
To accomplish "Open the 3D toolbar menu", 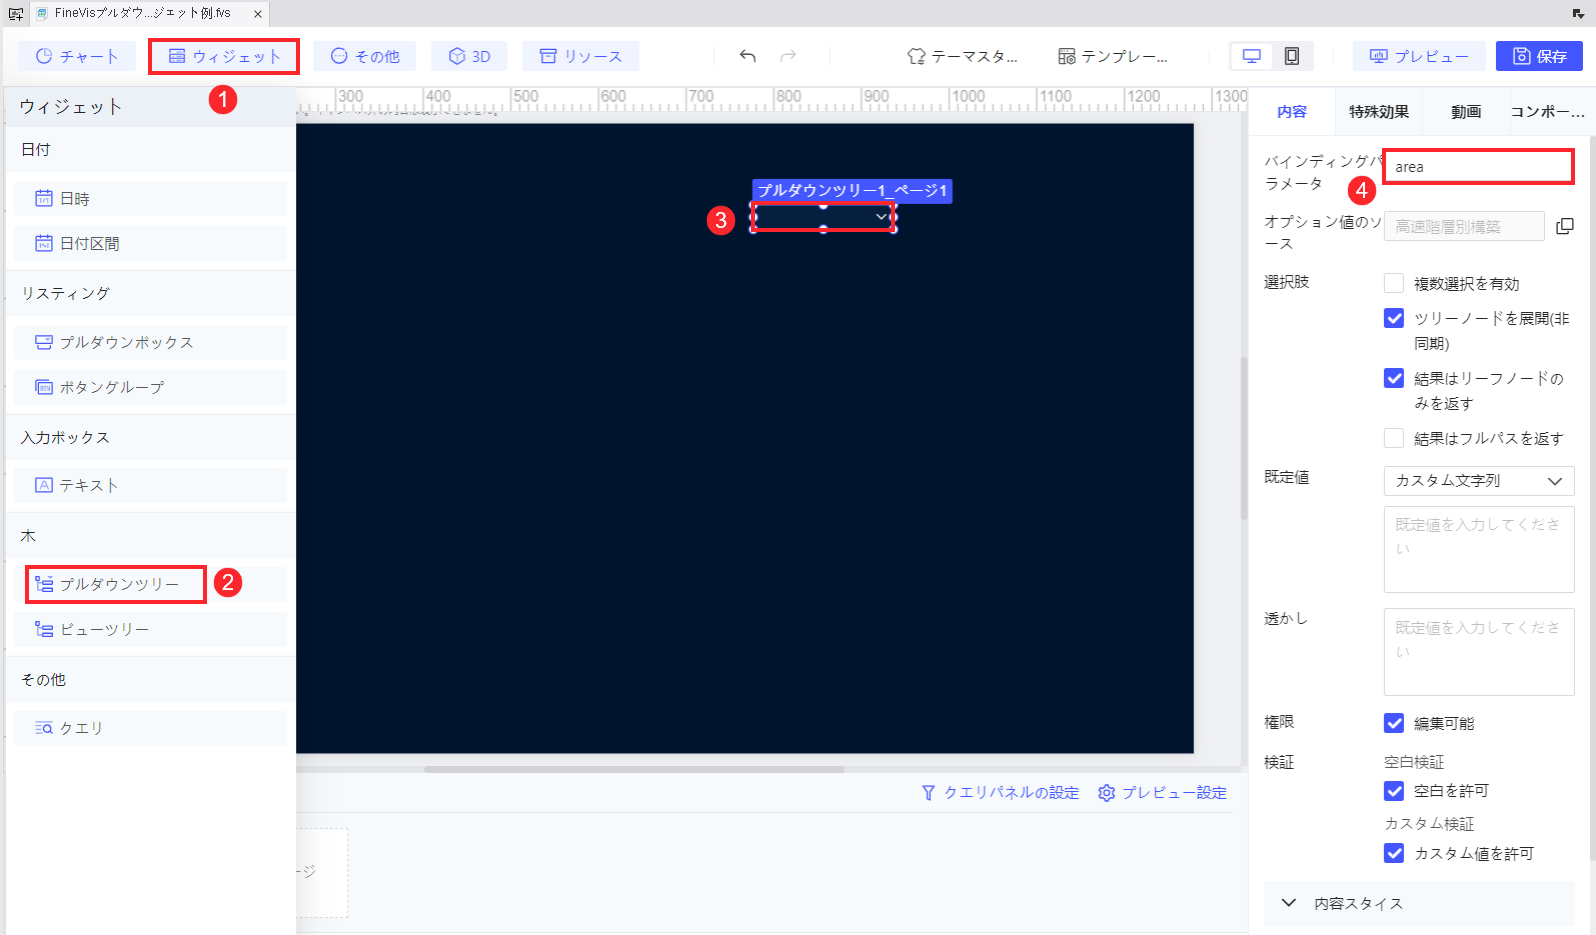I will [x=469, y=56].
